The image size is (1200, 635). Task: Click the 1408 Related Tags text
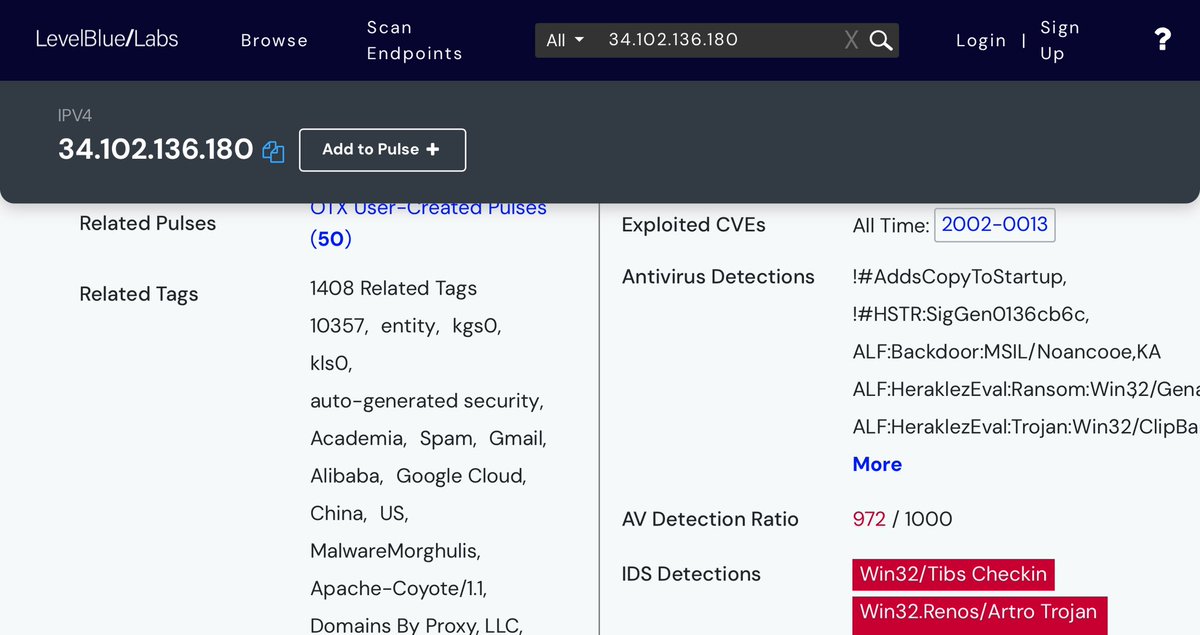point(393,288)
